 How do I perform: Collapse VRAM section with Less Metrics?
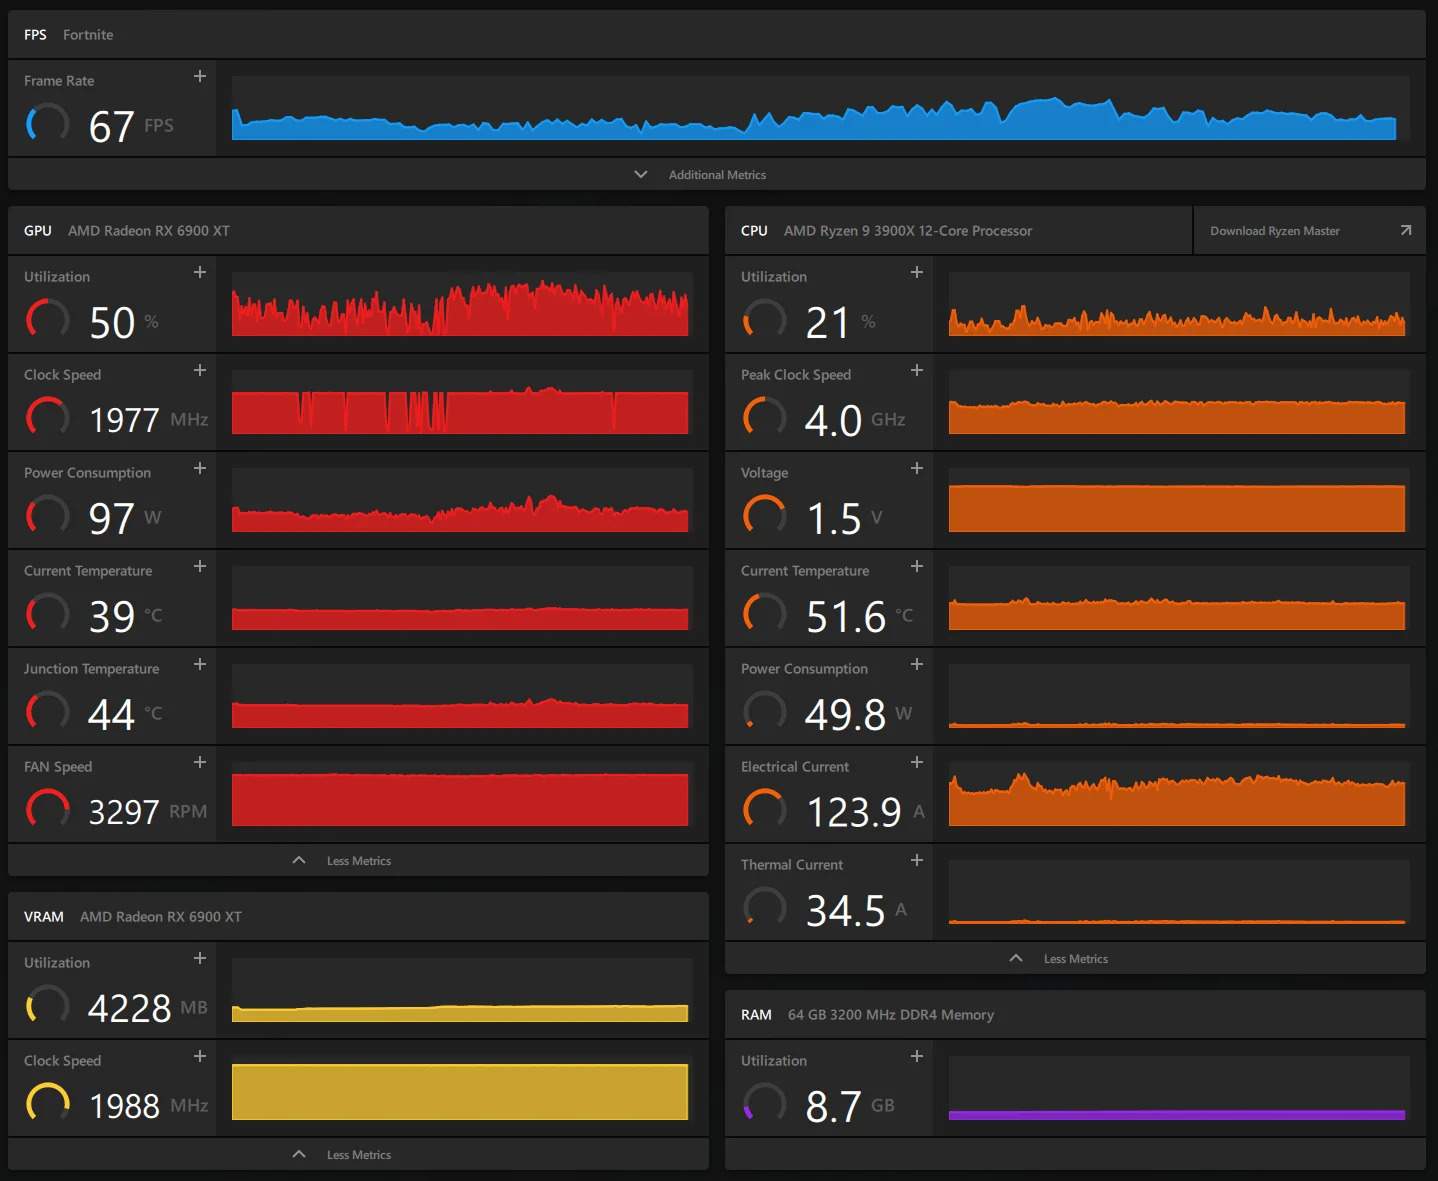[x=358, y=1154]
